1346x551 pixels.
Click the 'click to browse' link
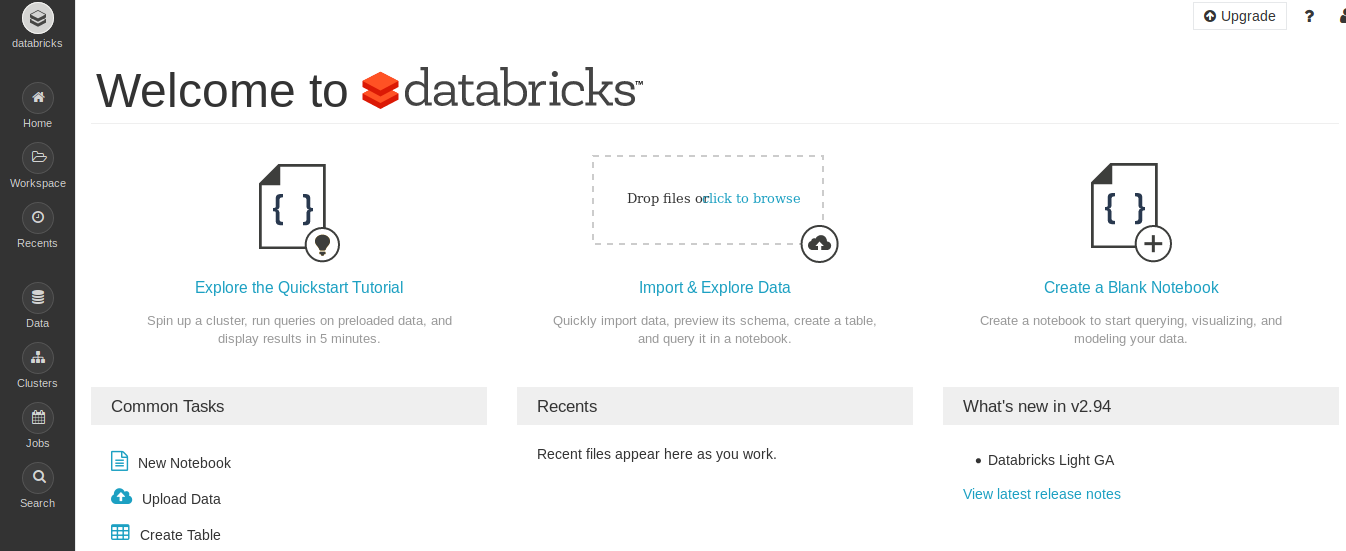[752, 198]
